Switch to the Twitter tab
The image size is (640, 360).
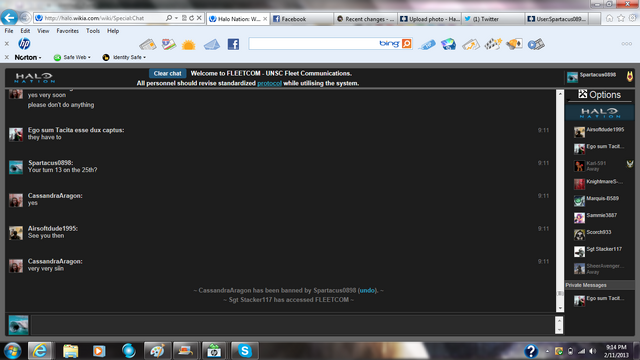[493, 19]
